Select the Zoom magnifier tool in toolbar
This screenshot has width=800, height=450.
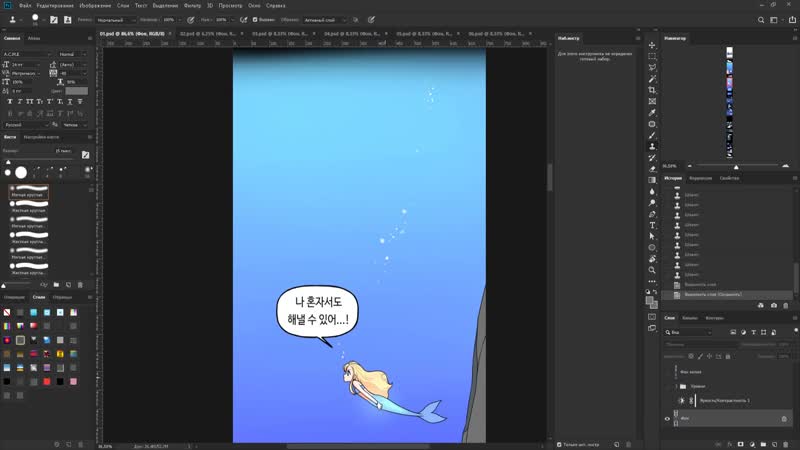point(652,270)
